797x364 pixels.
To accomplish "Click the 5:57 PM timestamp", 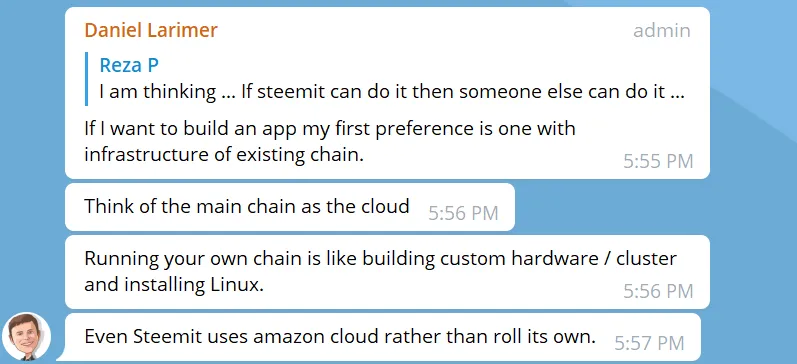I will pyautogui.click(x=649, y=343).
